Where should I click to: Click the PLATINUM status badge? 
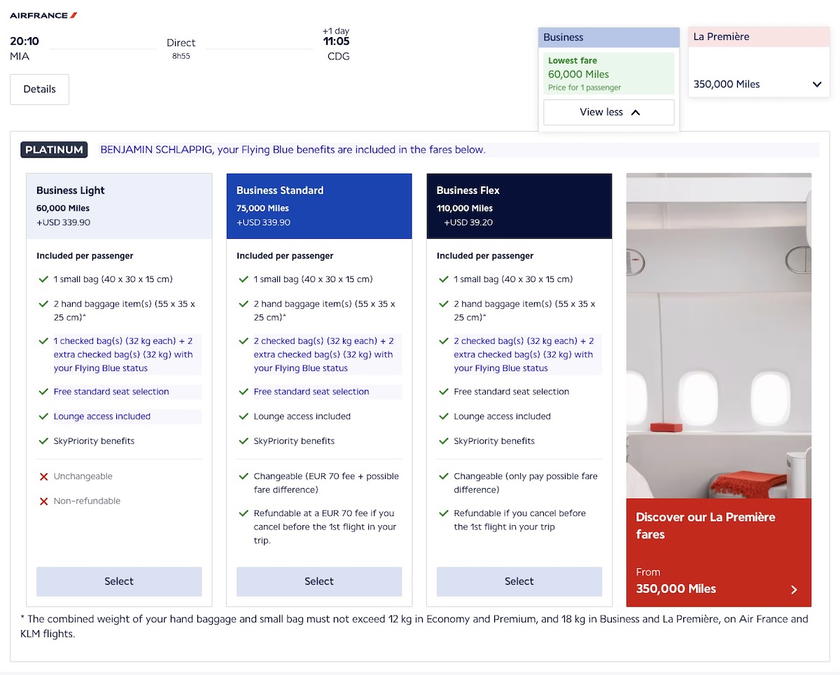coord(54,149)
